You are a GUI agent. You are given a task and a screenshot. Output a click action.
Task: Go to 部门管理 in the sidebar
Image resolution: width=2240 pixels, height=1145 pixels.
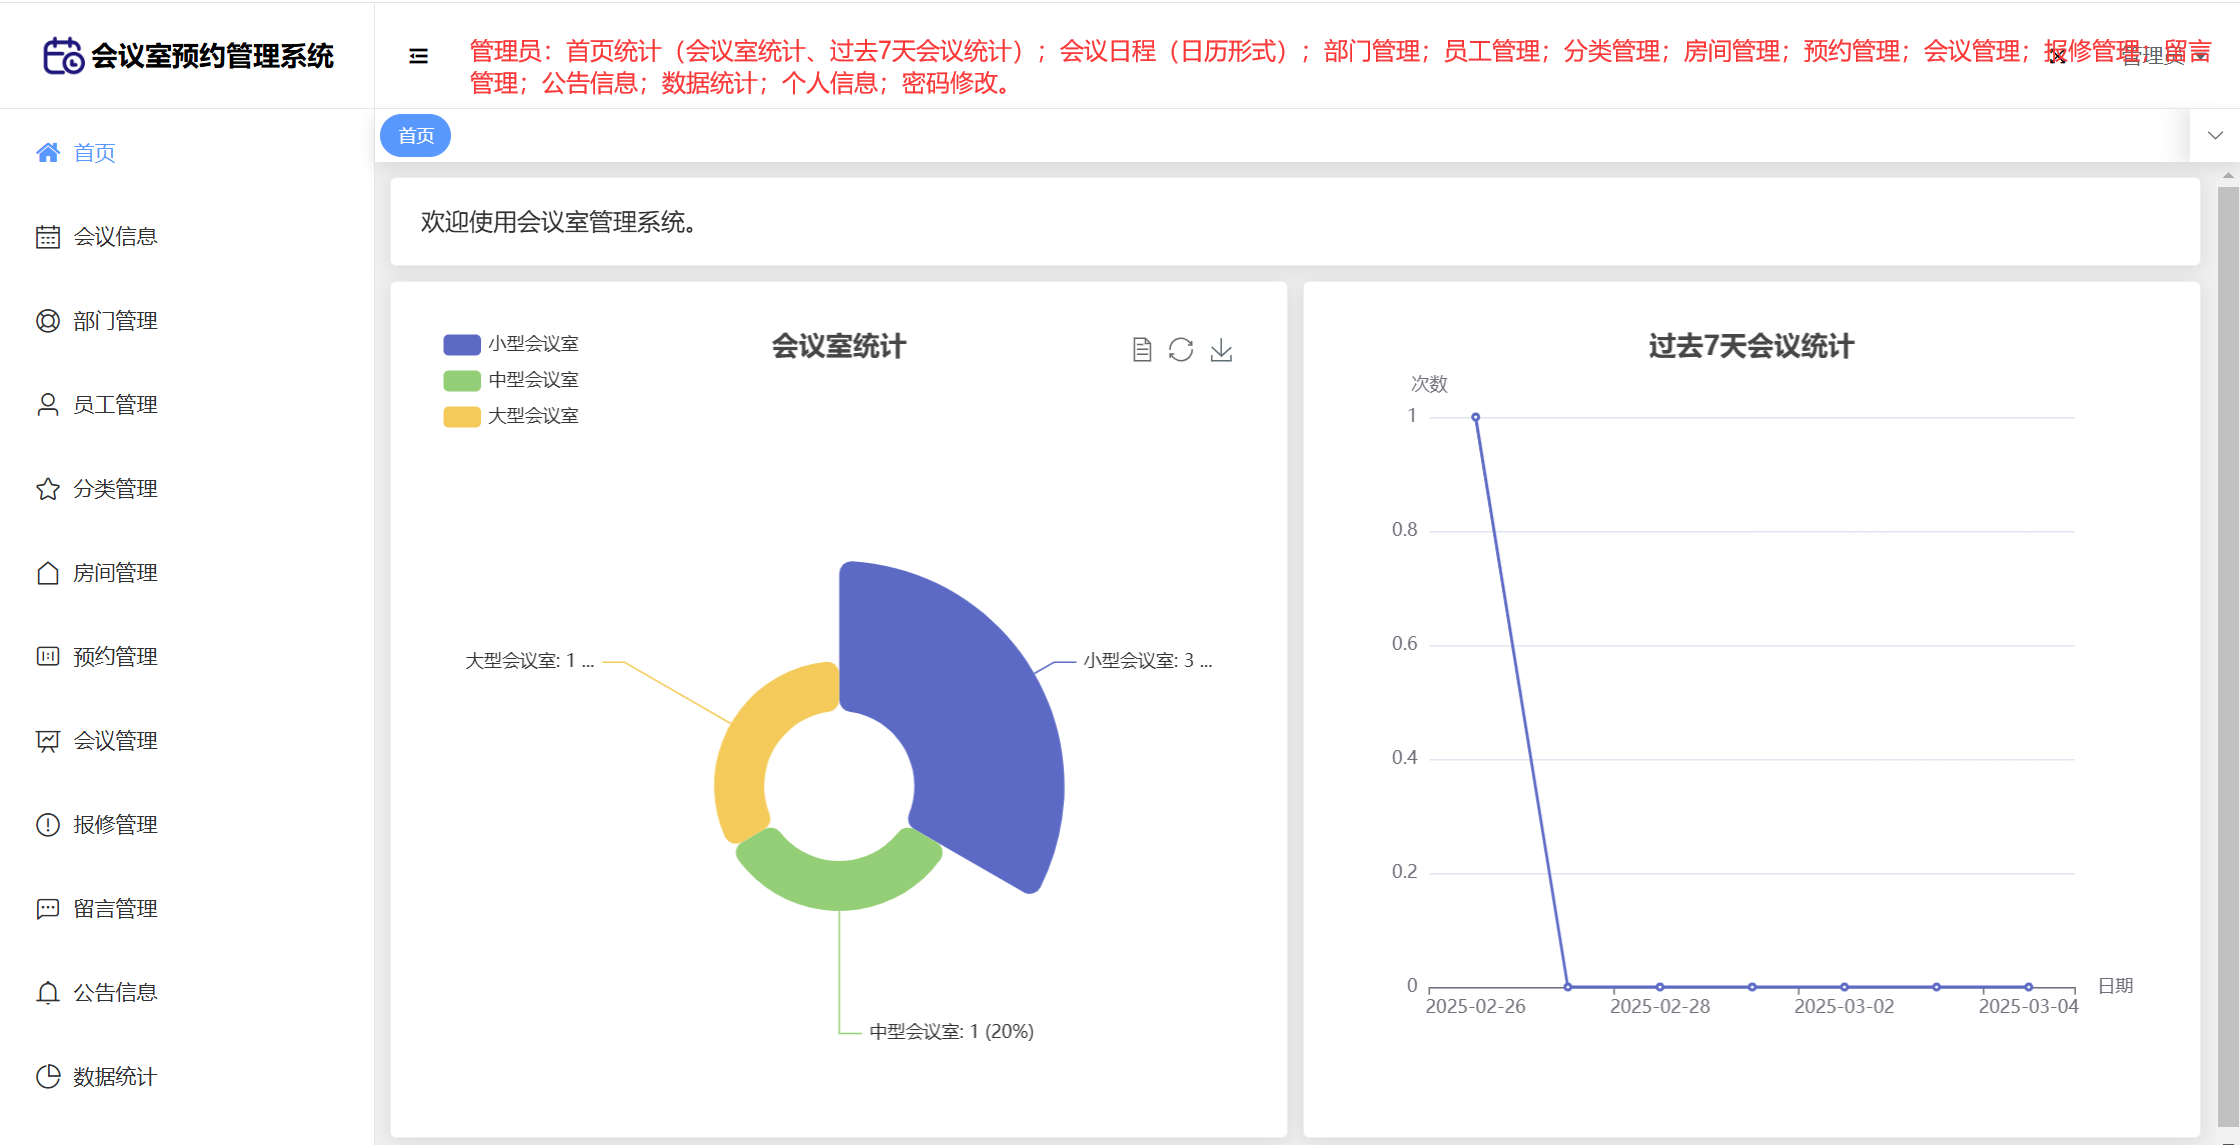tap(114, 321)
